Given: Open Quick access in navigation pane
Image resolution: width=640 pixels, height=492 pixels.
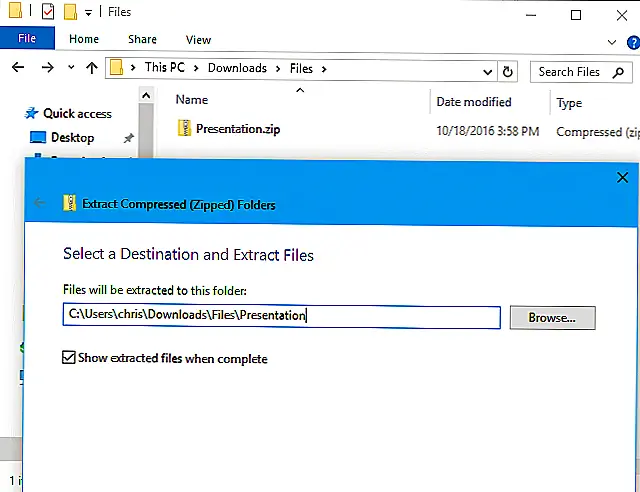Looking at the screenshot, I should (x=77, y=114).
